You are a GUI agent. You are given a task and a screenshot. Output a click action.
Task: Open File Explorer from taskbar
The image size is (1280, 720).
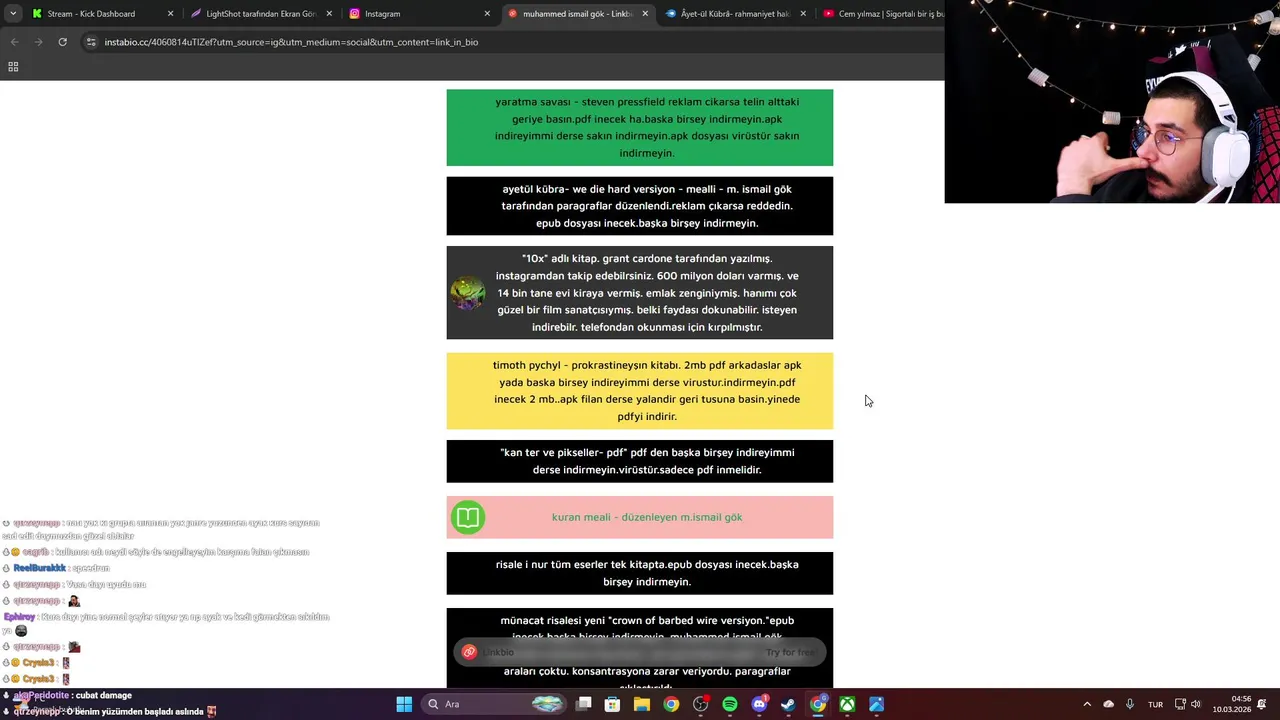(x=642, y=704)
